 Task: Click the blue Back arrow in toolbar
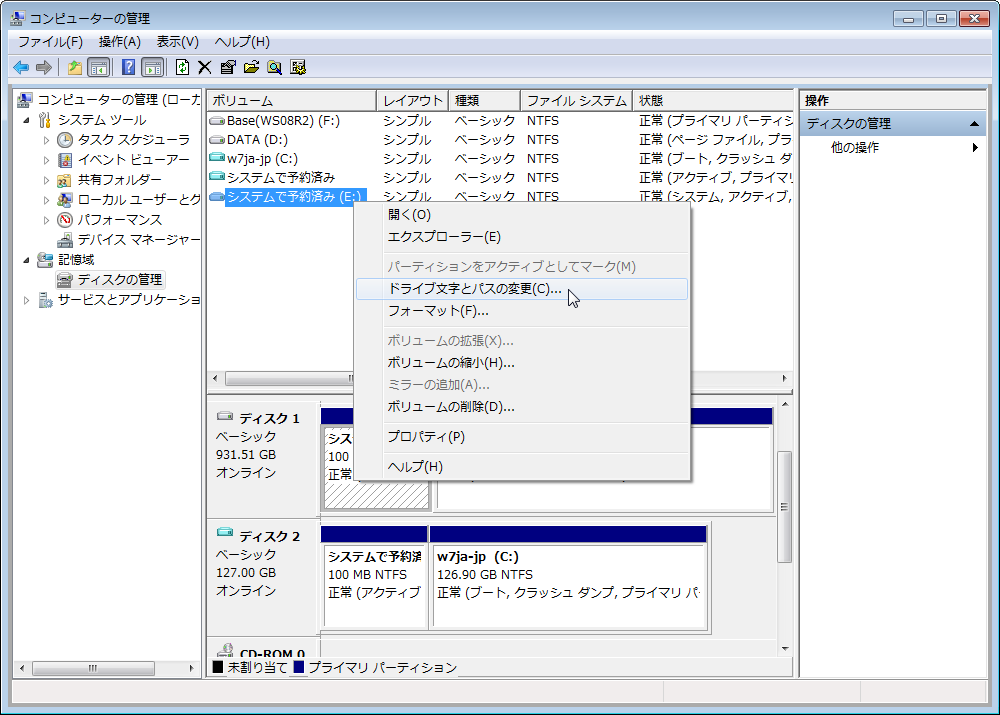(21, 68)
